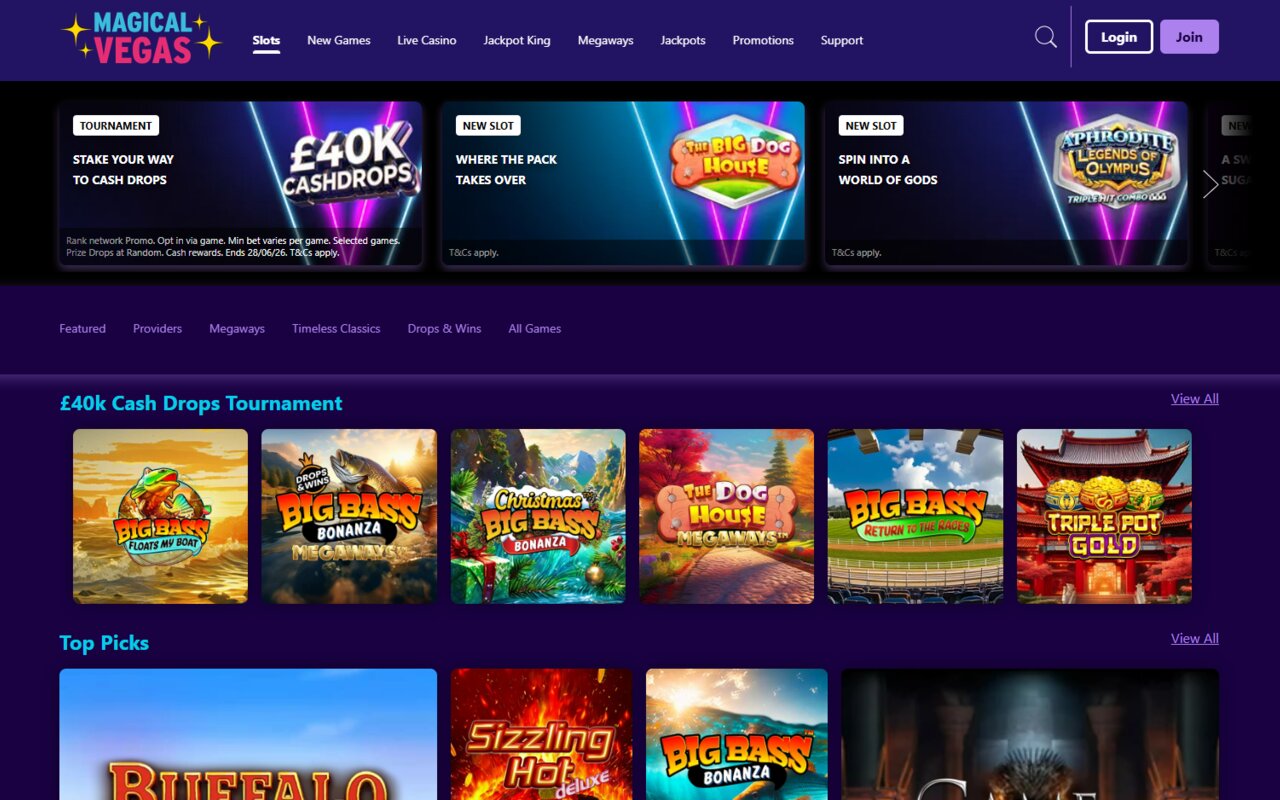The image size is (1280, 800).
Task: Open the Aphrodite Legends of Olympus banner
Action: [1006, 184]
